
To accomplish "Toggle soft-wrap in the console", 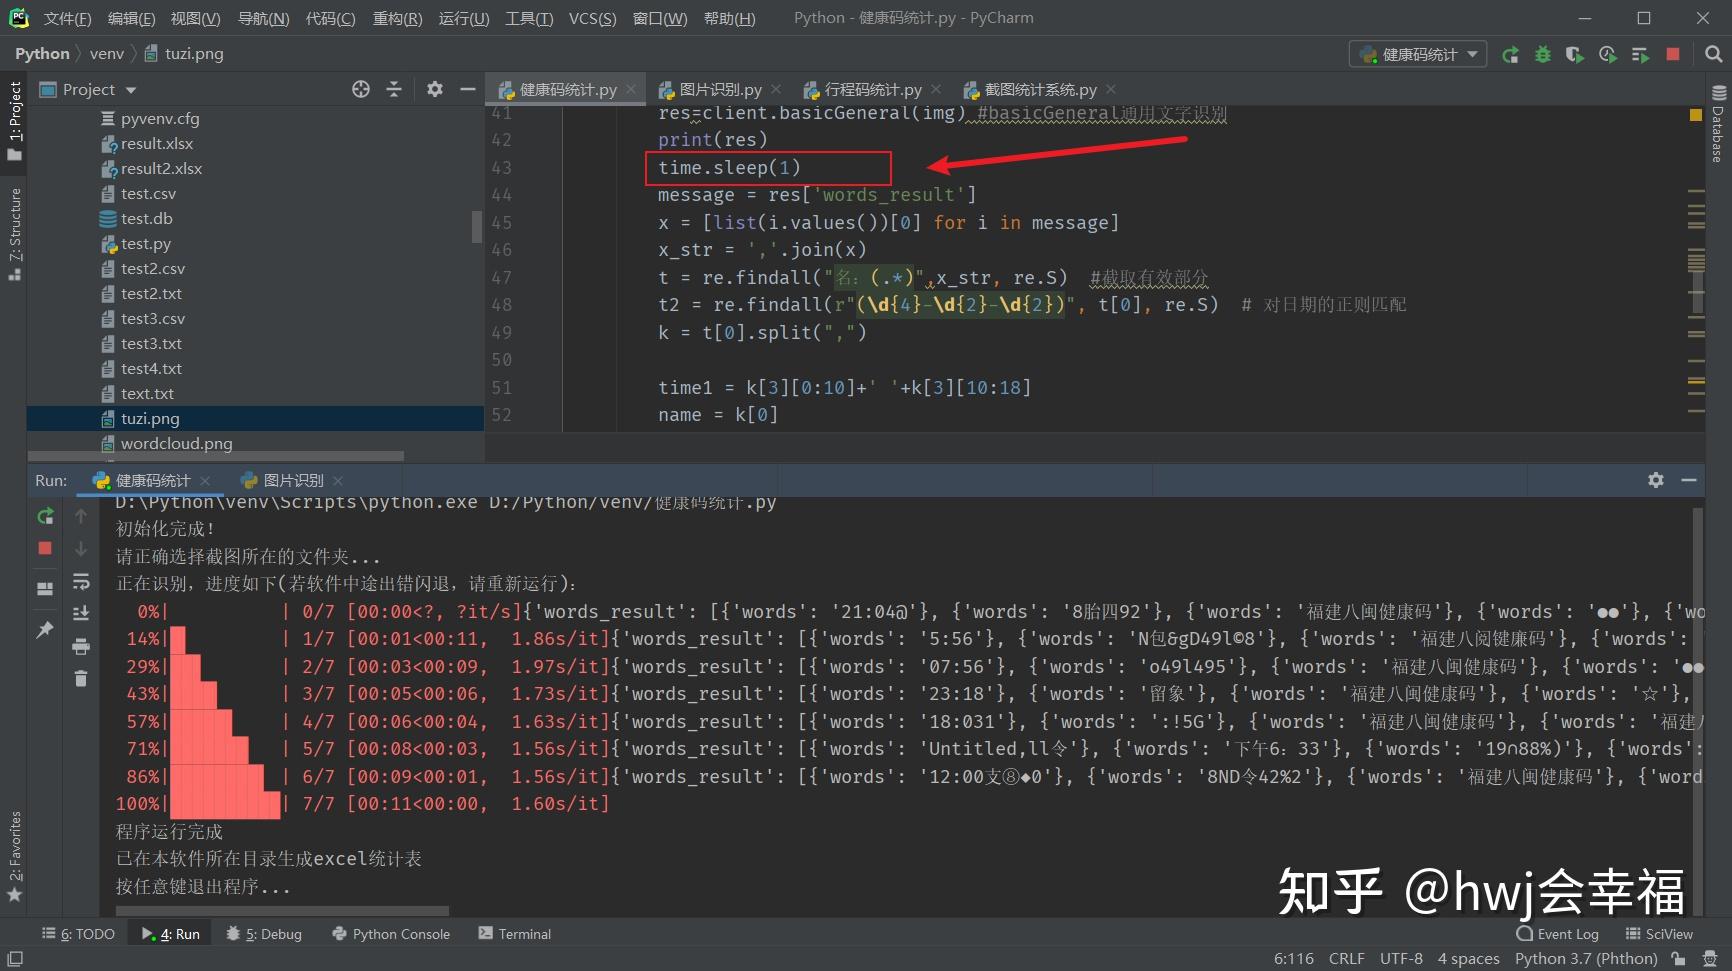I will pos(81,582).
